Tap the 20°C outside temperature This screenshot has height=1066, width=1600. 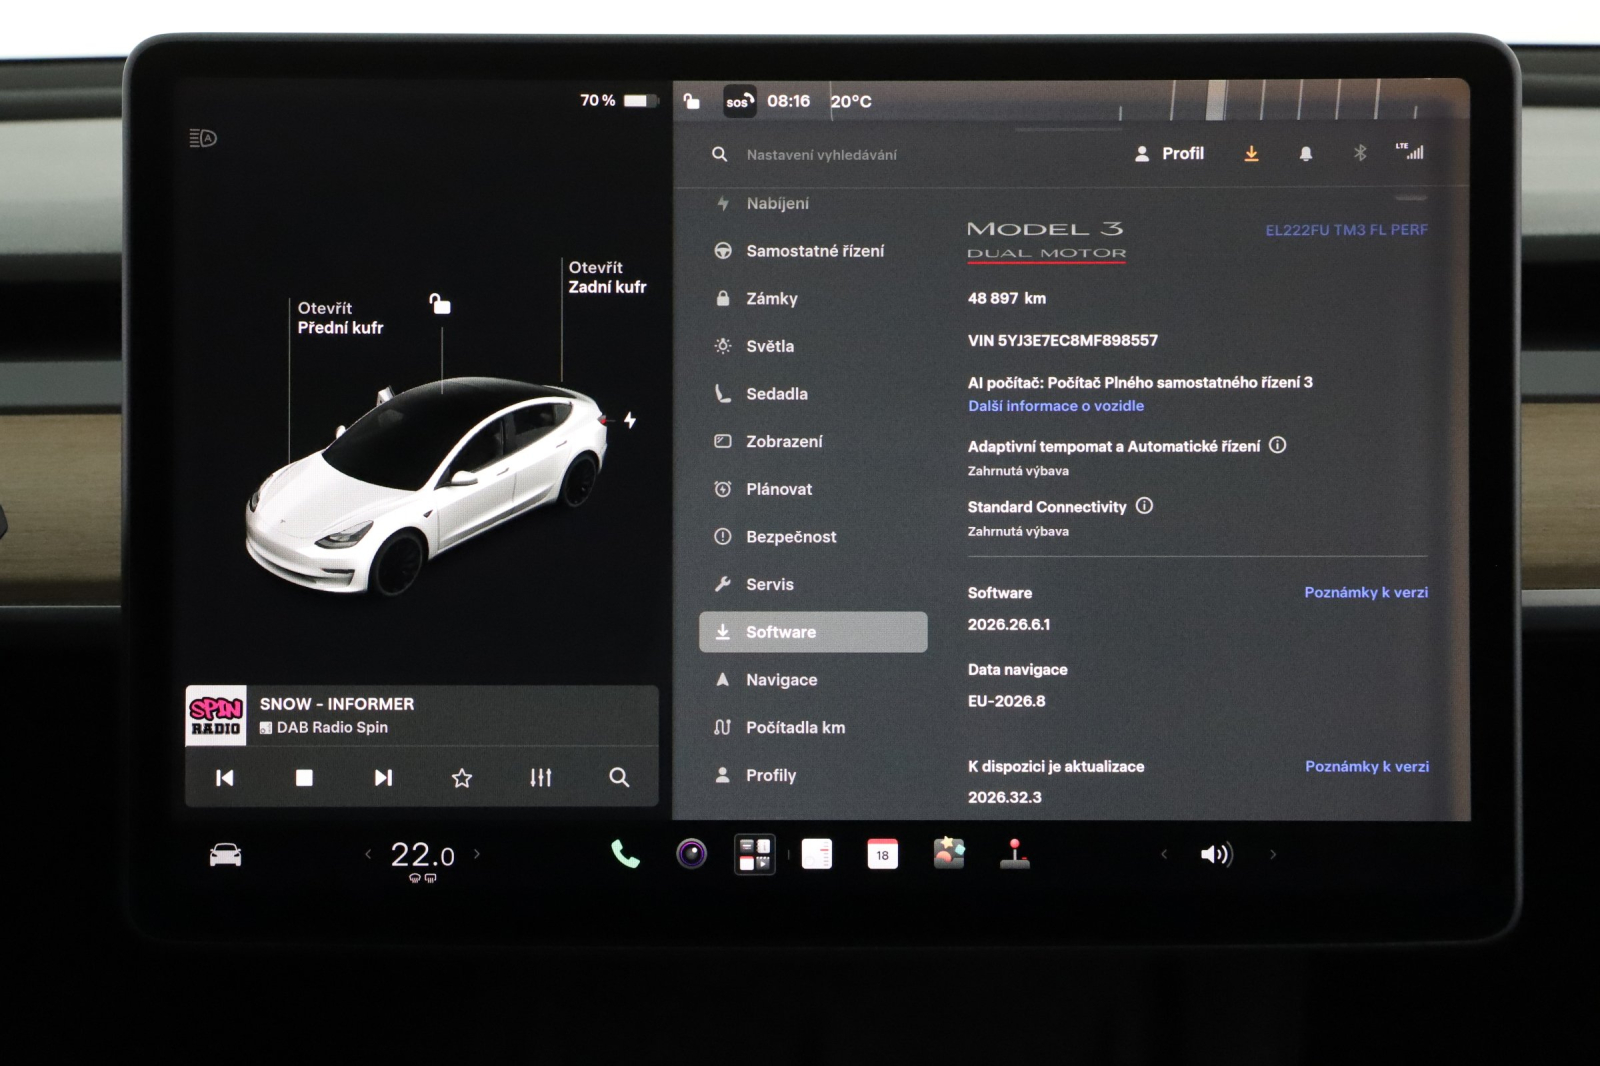851,101
